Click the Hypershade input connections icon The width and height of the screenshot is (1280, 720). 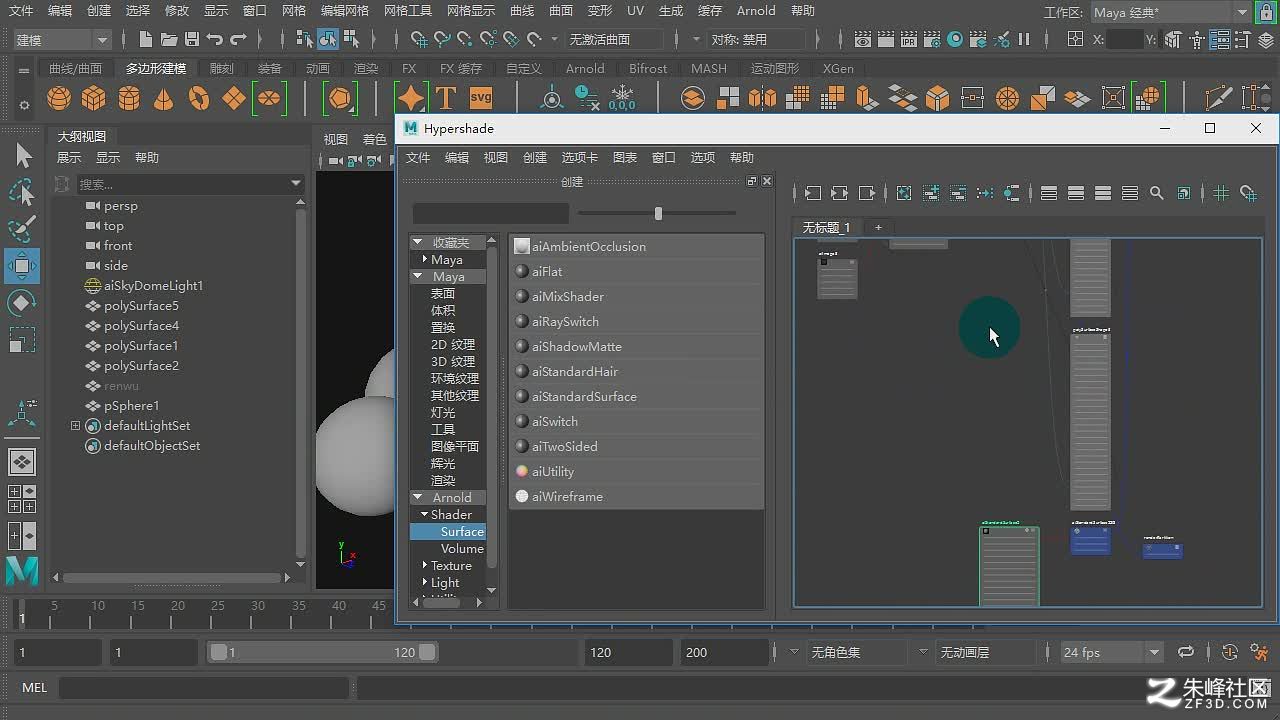[813, 193]
